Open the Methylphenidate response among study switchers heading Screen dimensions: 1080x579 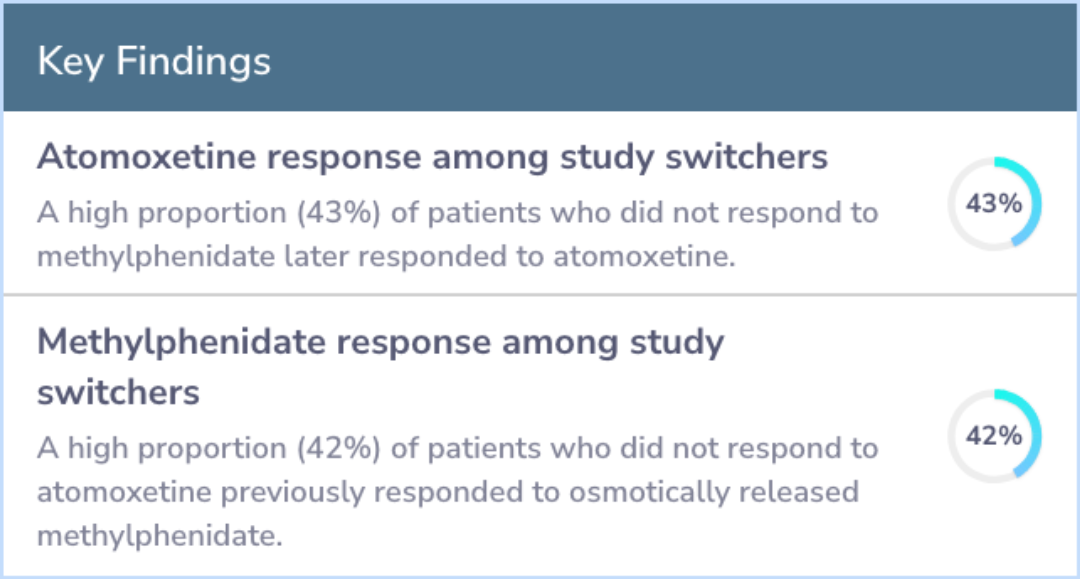[380, 367]
